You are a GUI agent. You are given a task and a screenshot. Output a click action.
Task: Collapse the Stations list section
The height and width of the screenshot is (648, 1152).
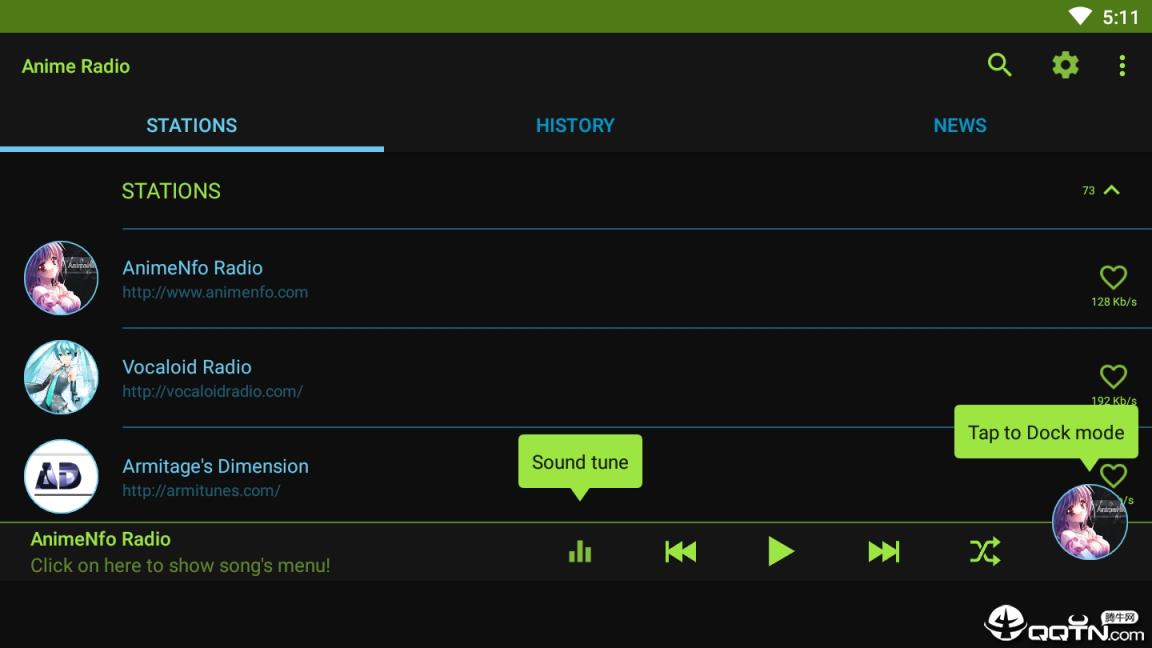(x=1111, y=190)
